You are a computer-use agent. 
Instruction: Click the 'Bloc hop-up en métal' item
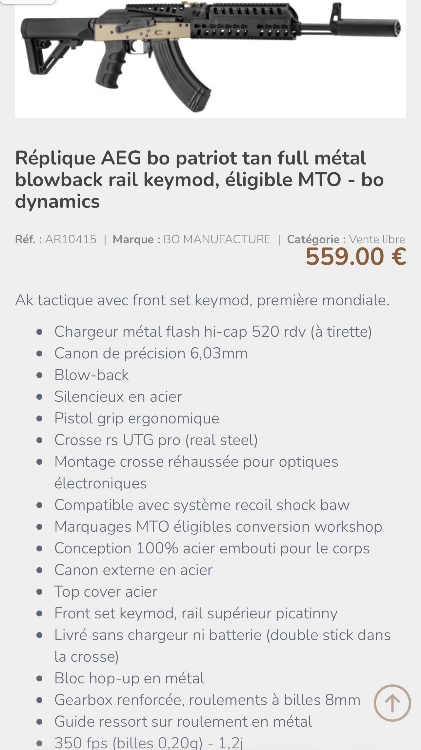coord(129,678)
